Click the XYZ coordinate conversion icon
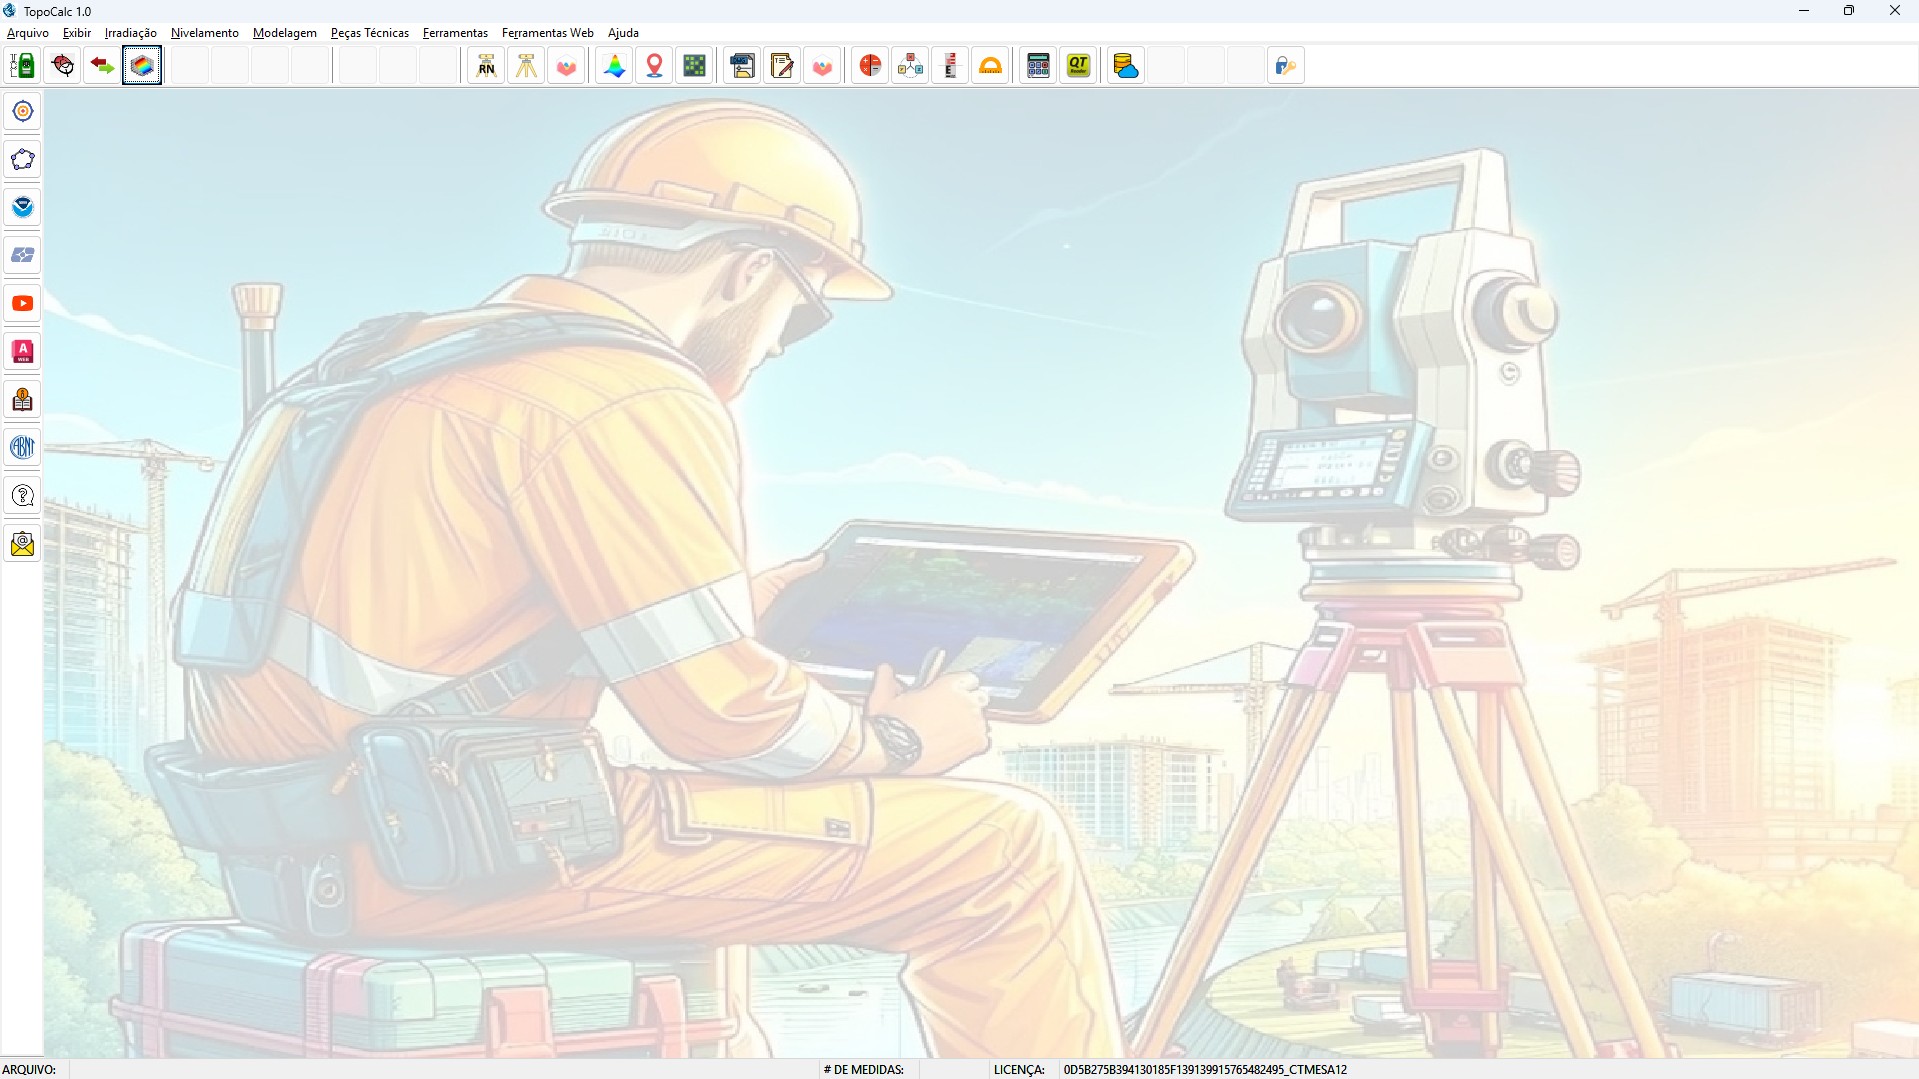Viewport: 1919px width, 1079px height. click(x=911, y=66)
